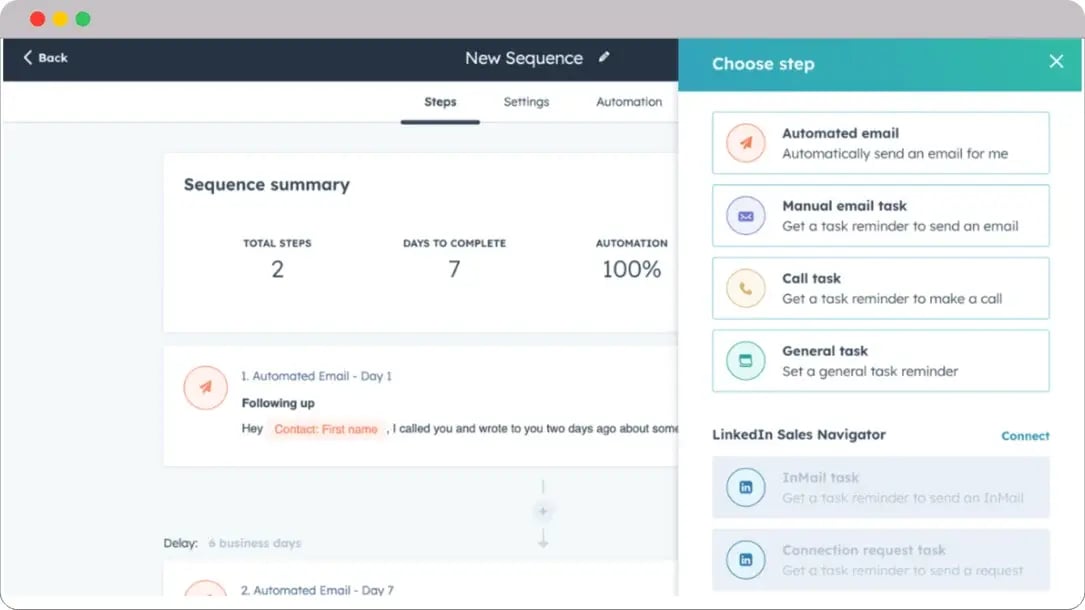
Task: Click the LinkedIn Connect link
Action: point(1025,436)
